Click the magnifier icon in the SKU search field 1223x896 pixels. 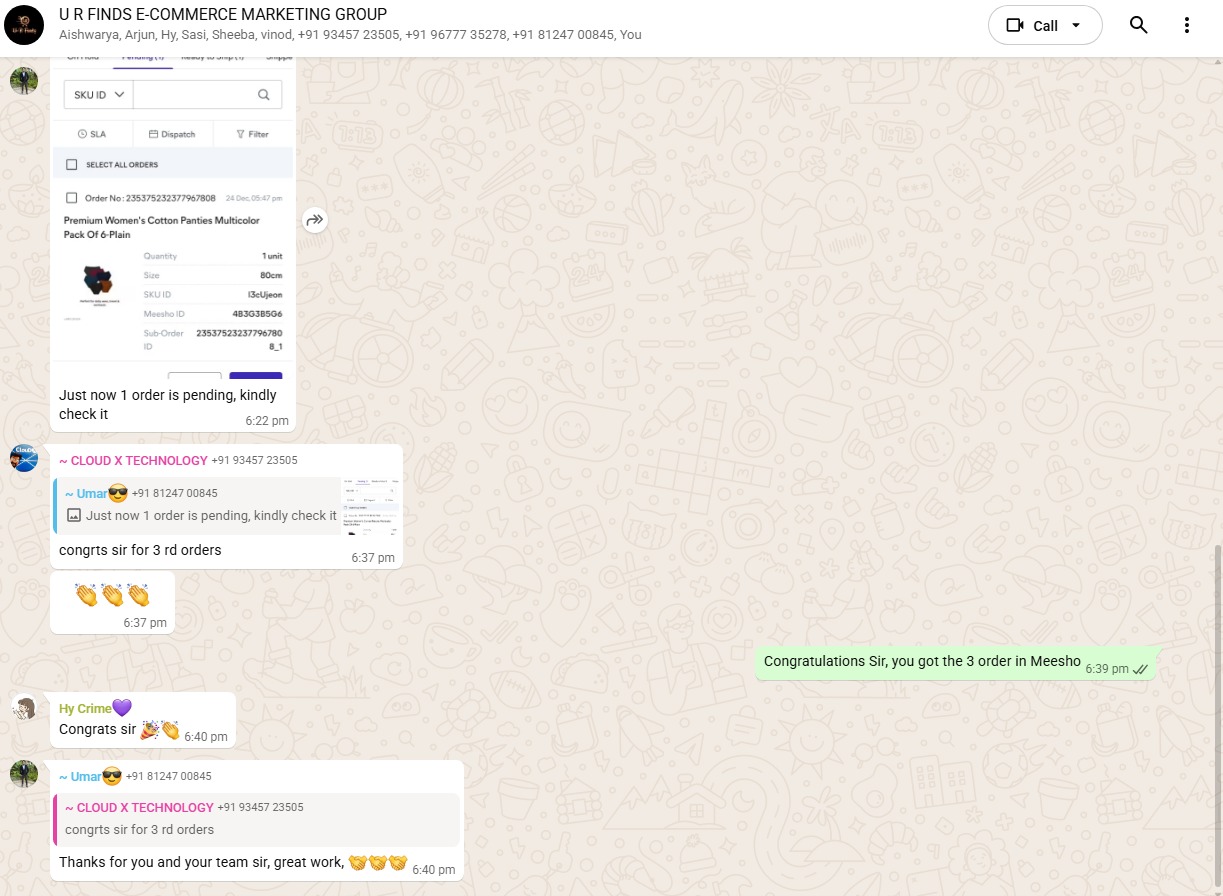(263, 94)
